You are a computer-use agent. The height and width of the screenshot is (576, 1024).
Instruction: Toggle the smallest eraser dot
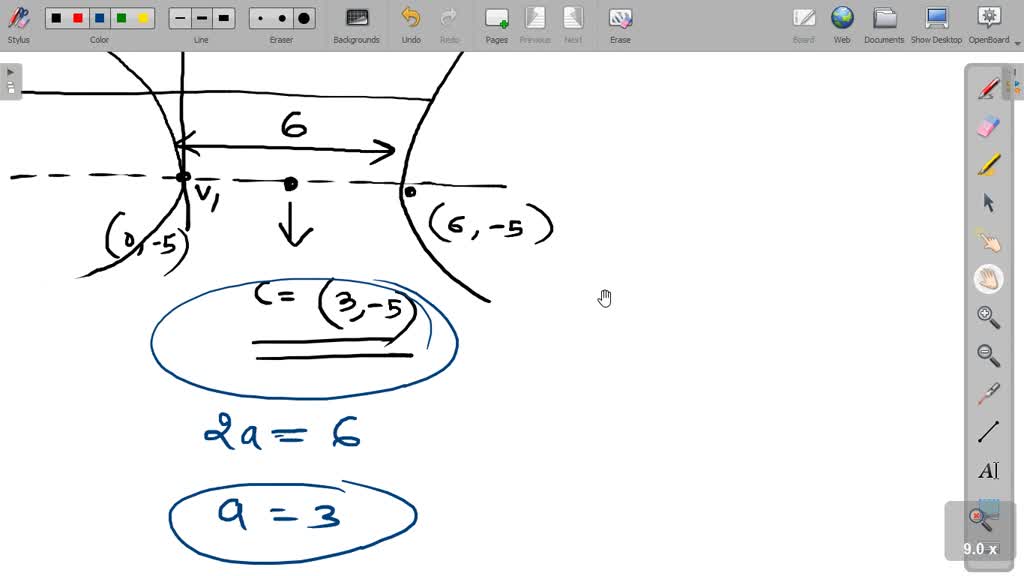[x=262, y=17]
